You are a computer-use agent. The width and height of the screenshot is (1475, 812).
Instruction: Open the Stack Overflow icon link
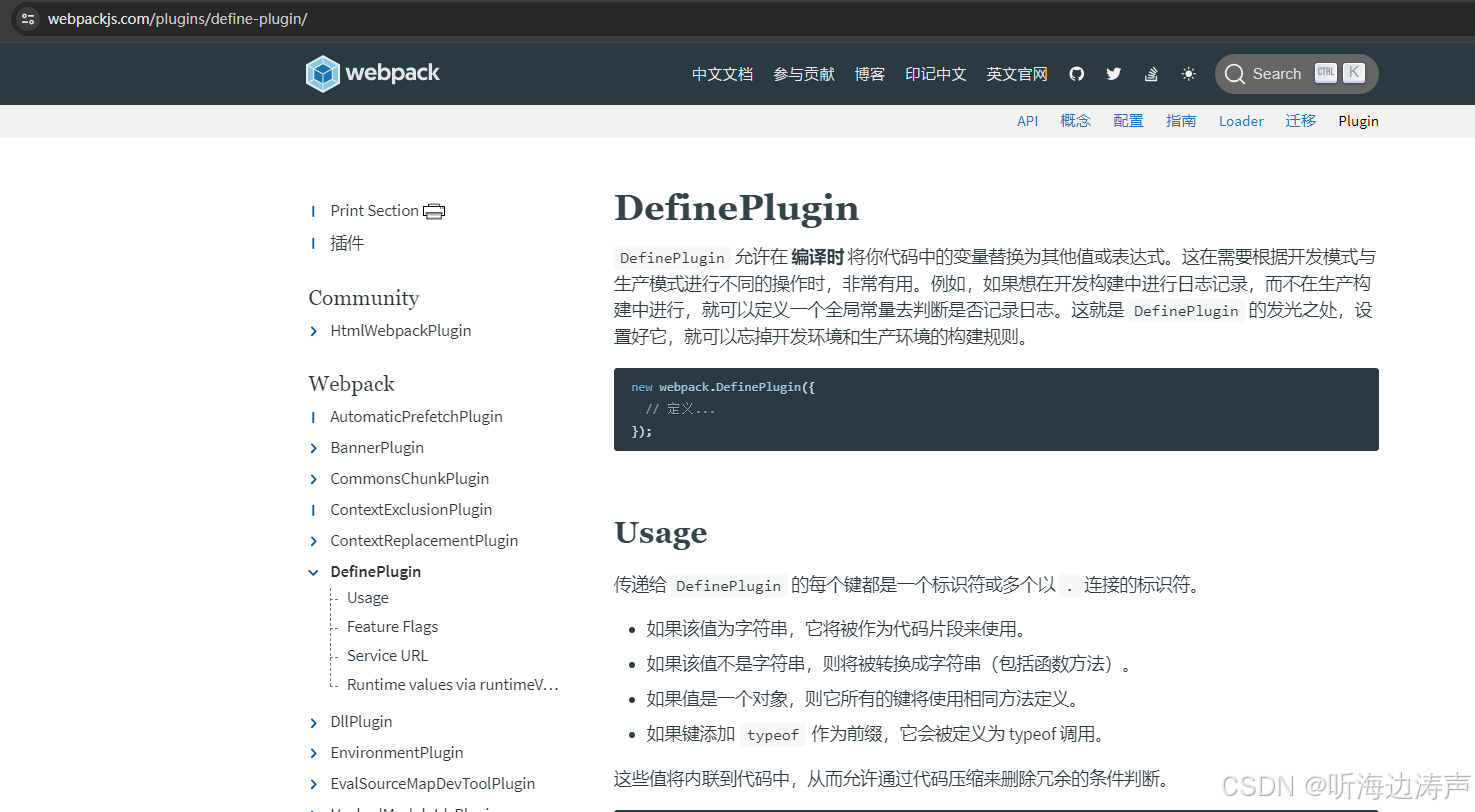[1151, 74]
